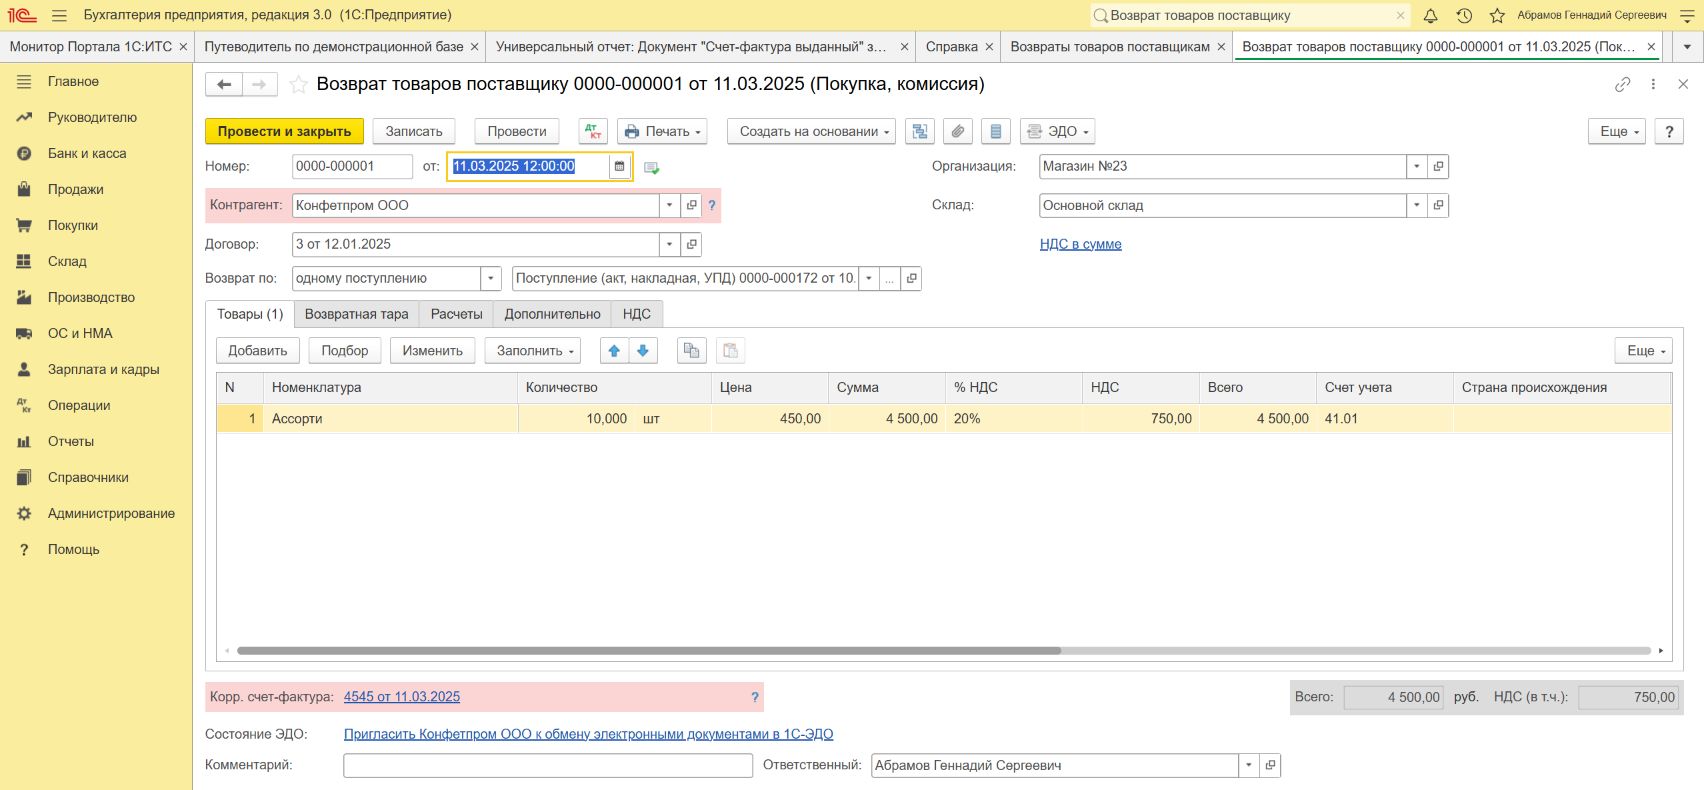
Task: Open the Возврат по dropdown
Action: coord(491,278)
